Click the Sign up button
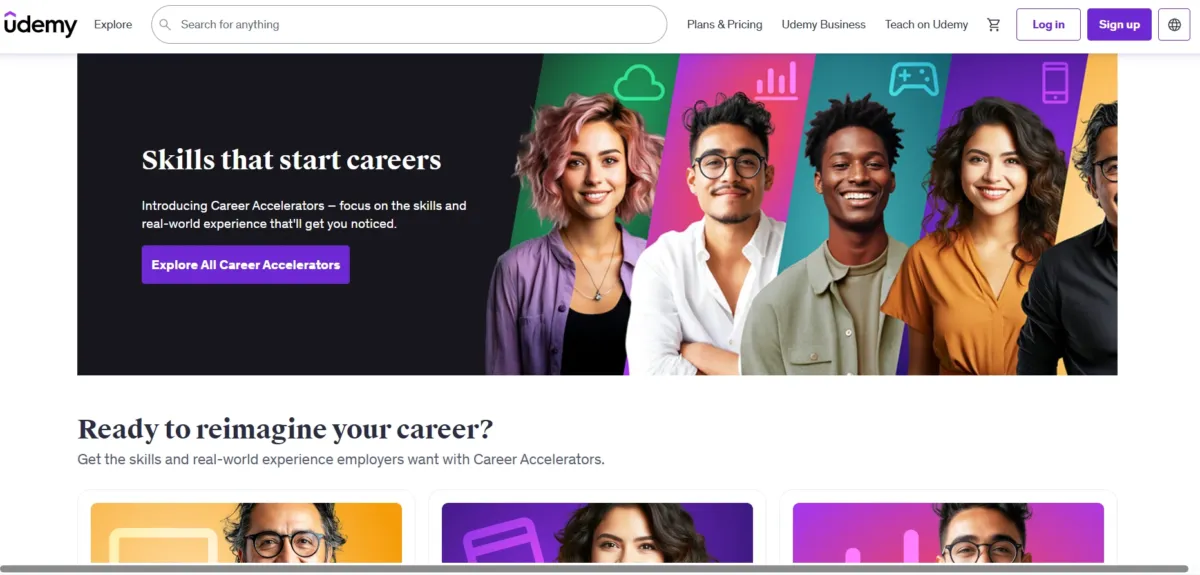 pos(1119,24)
